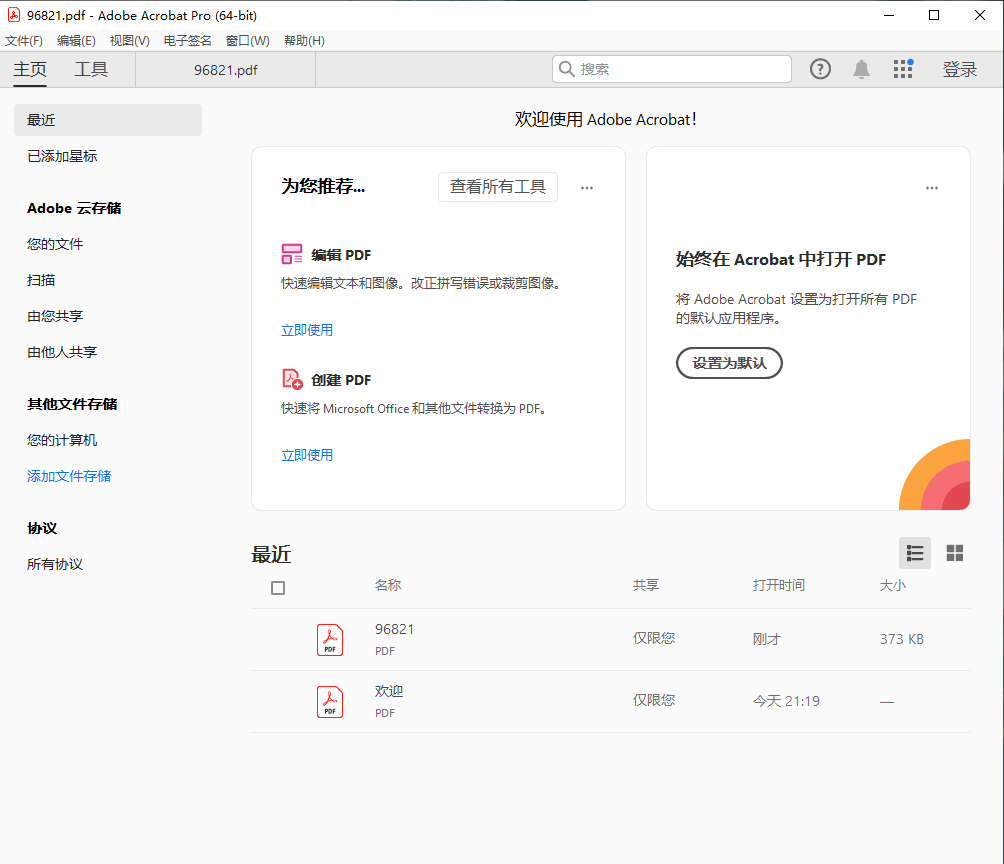
Task: Open 您的计算机 in the sidebar
Action: [62, 440]
